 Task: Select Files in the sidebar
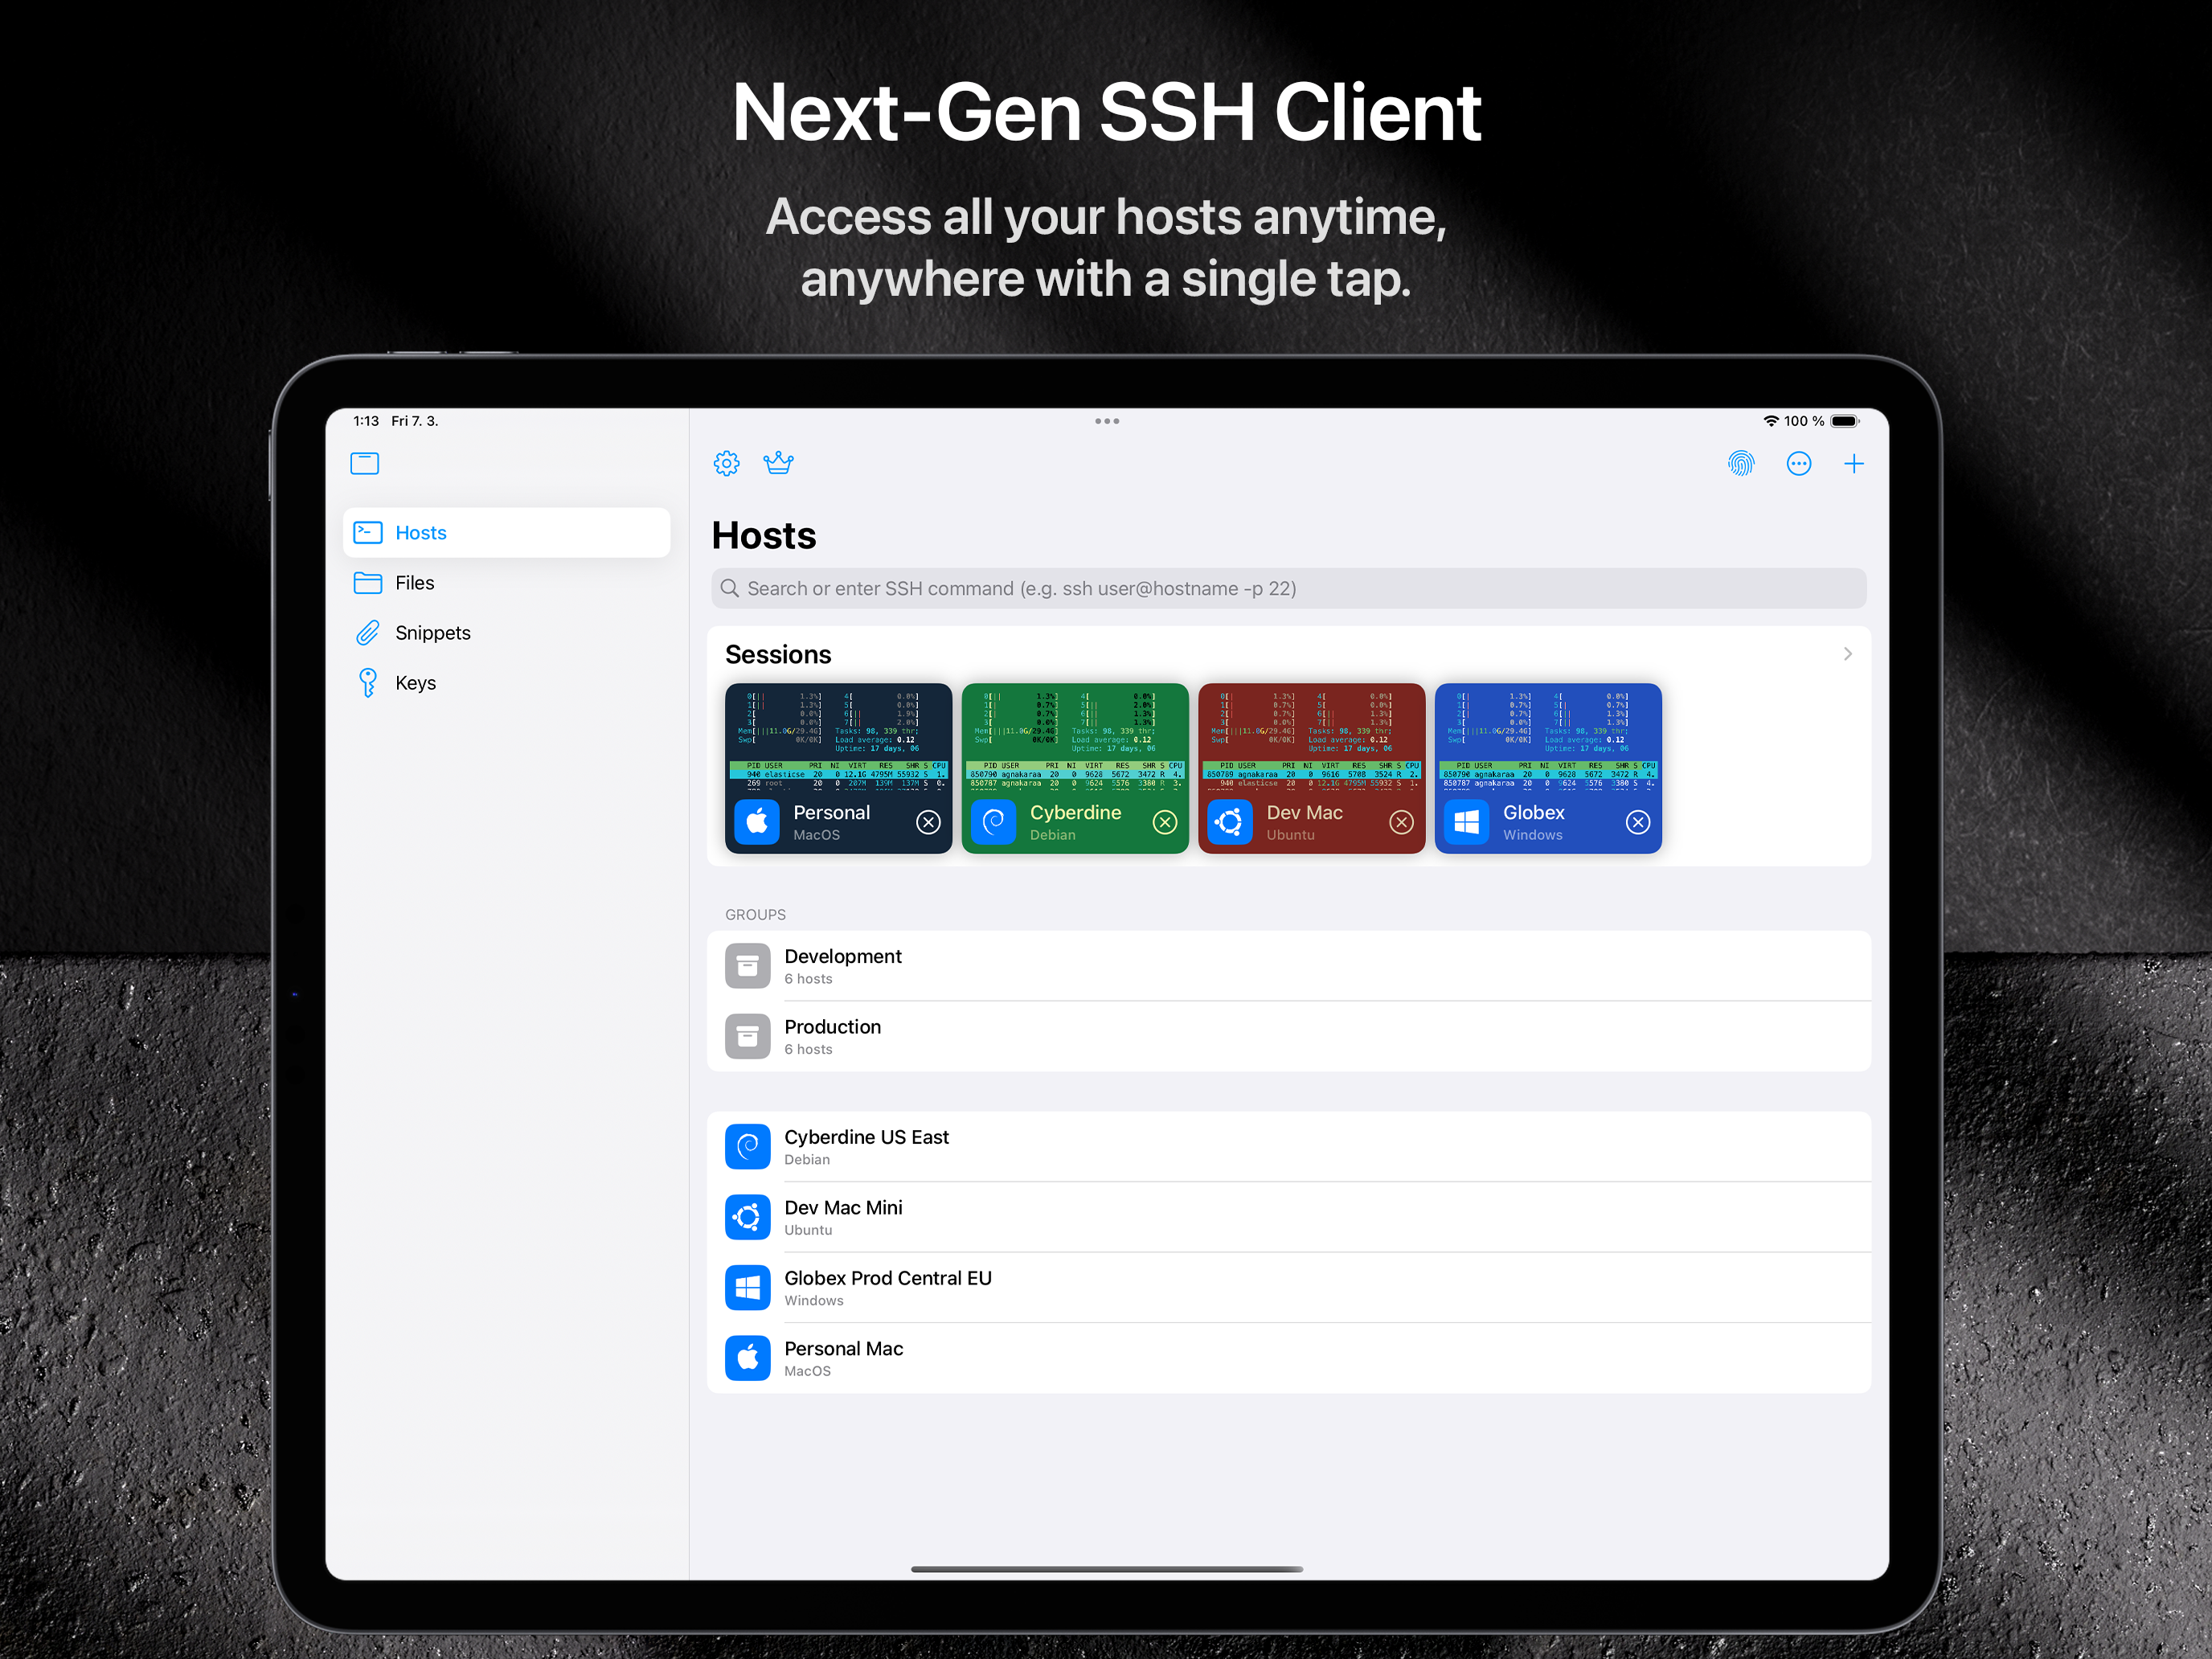[x=414, y=583]
